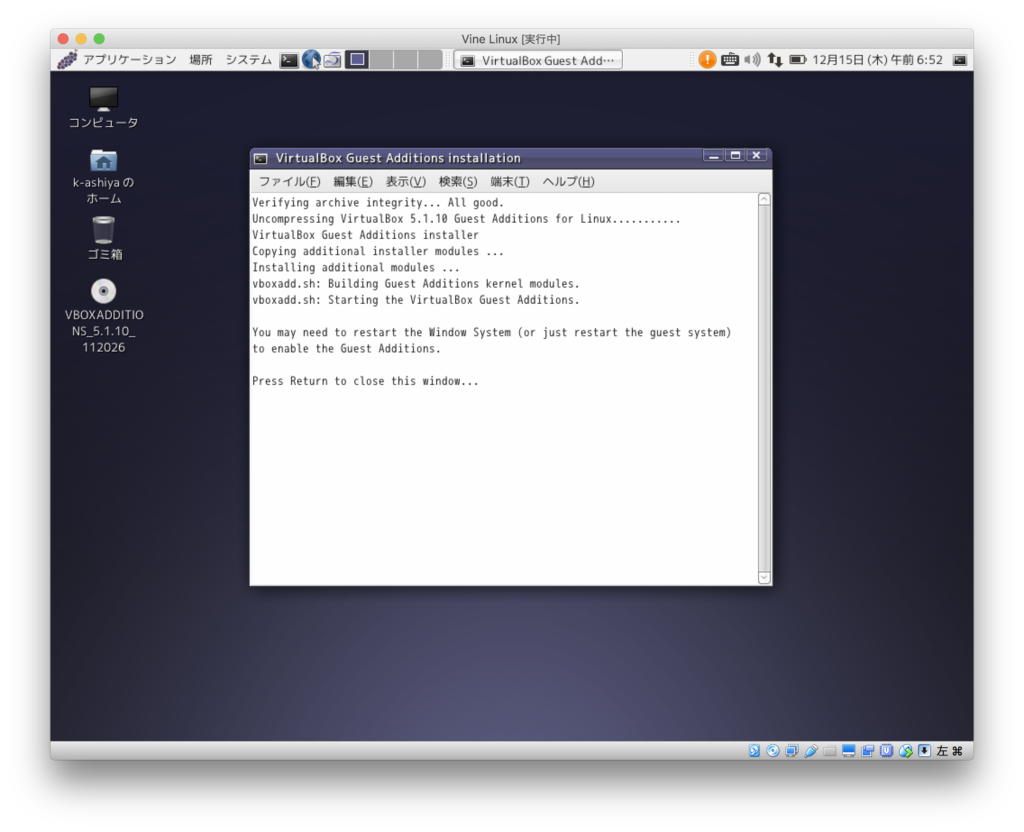
Task: Click the 'Press Return to close this window...' line
Action: 366,381
